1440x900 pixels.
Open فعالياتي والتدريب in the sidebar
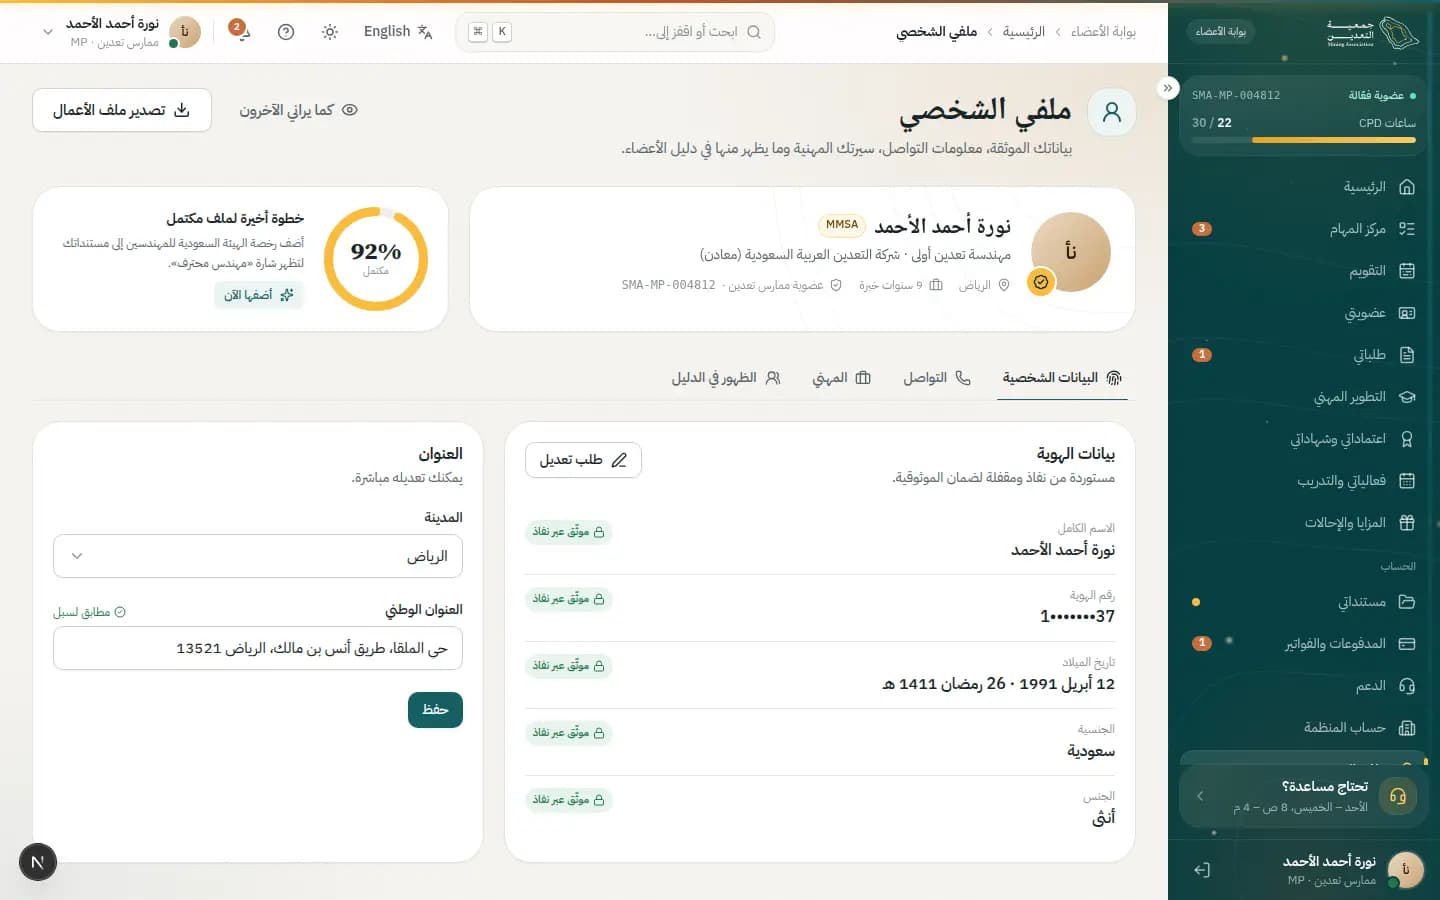point(1304,481)
